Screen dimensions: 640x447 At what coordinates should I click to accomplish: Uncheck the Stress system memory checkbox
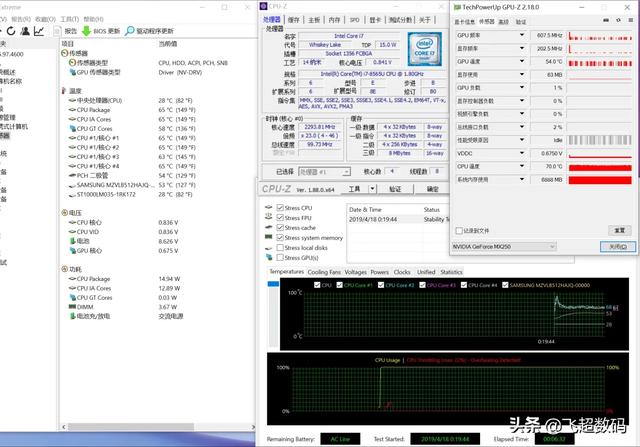click(x=280, y=238)
